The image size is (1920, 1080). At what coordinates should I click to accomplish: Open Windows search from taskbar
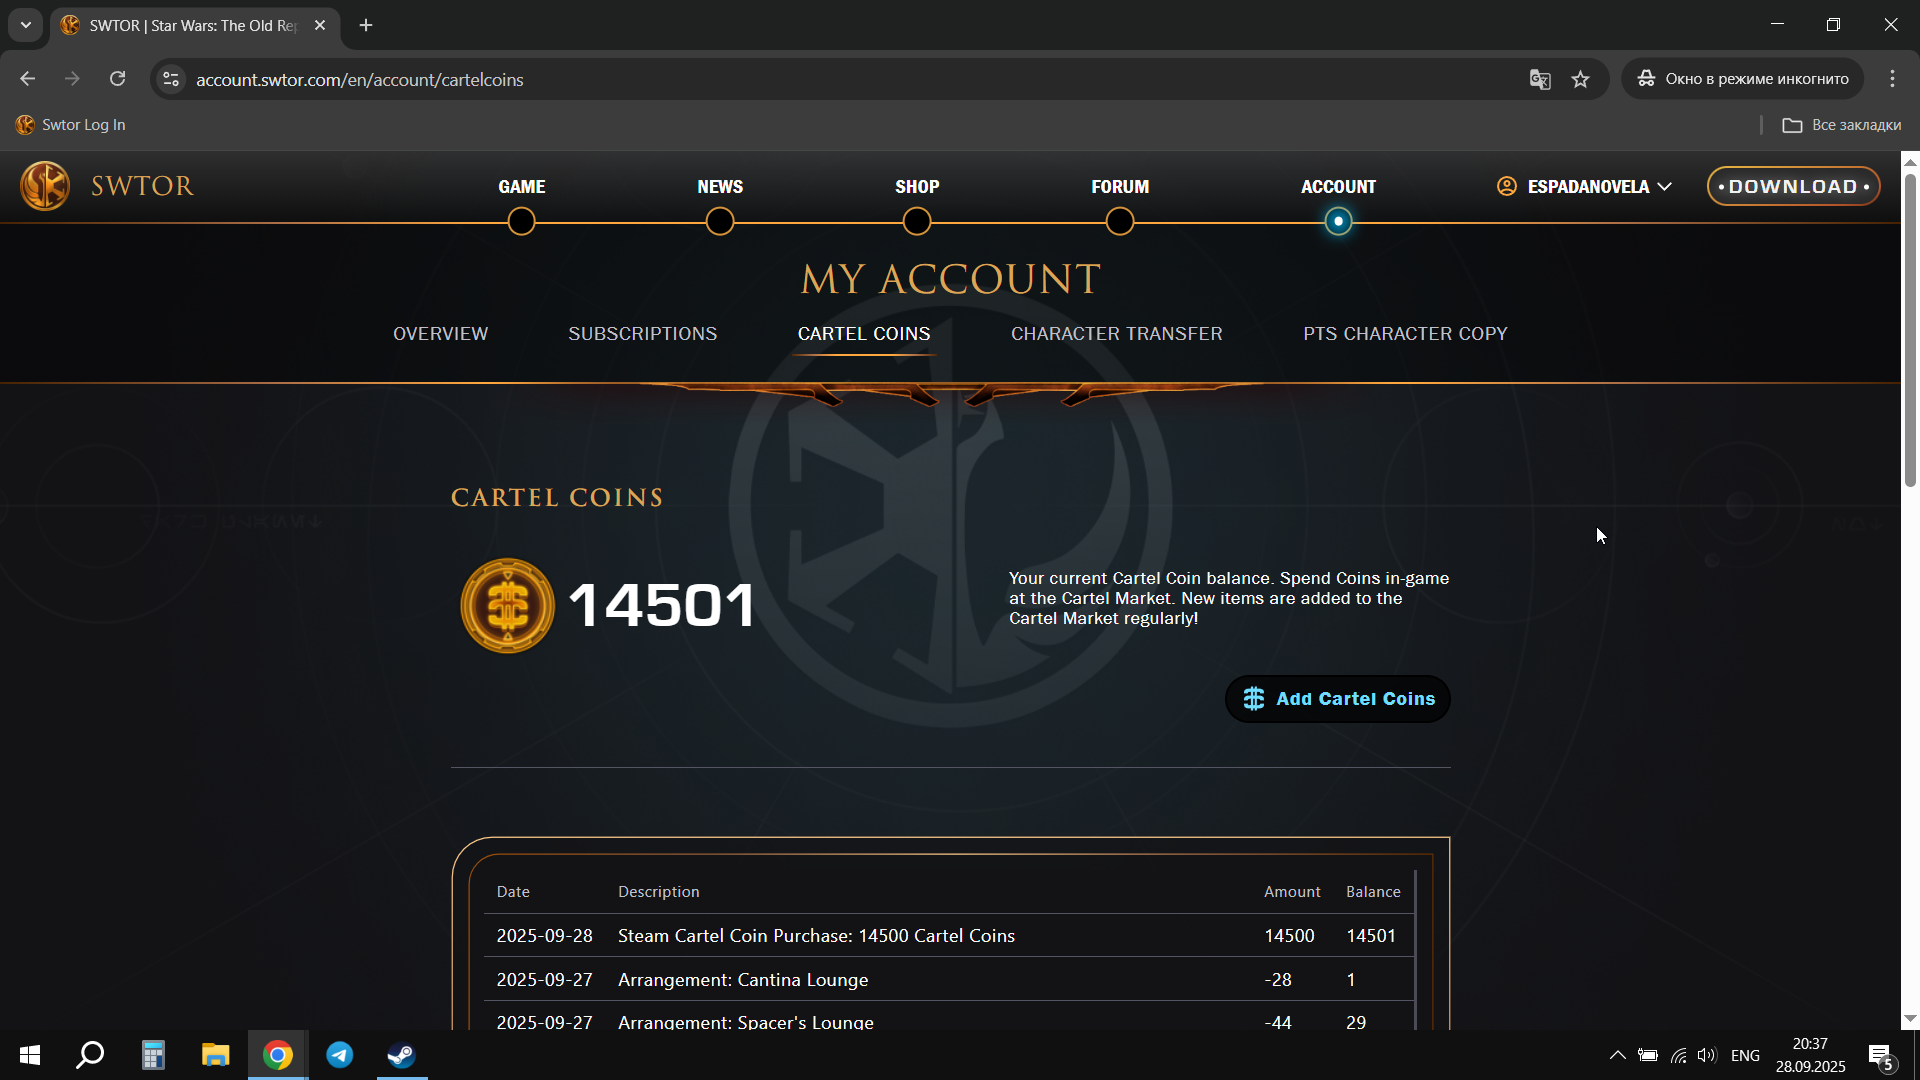point(91,1055)
